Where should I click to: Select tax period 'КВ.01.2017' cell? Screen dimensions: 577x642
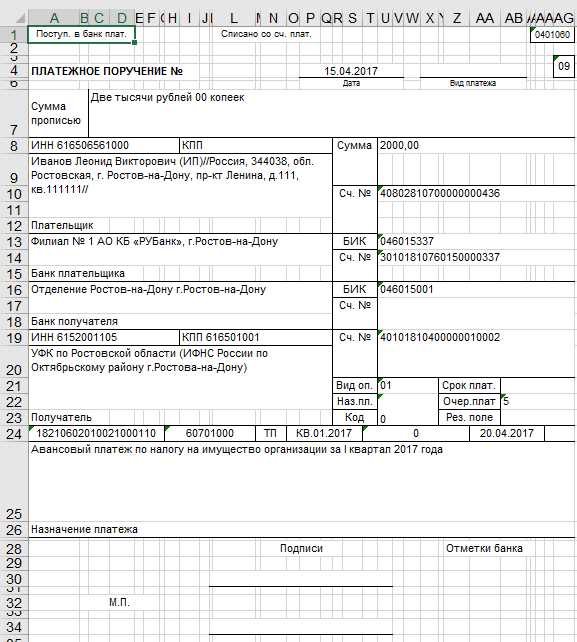(x=324, y=433)
